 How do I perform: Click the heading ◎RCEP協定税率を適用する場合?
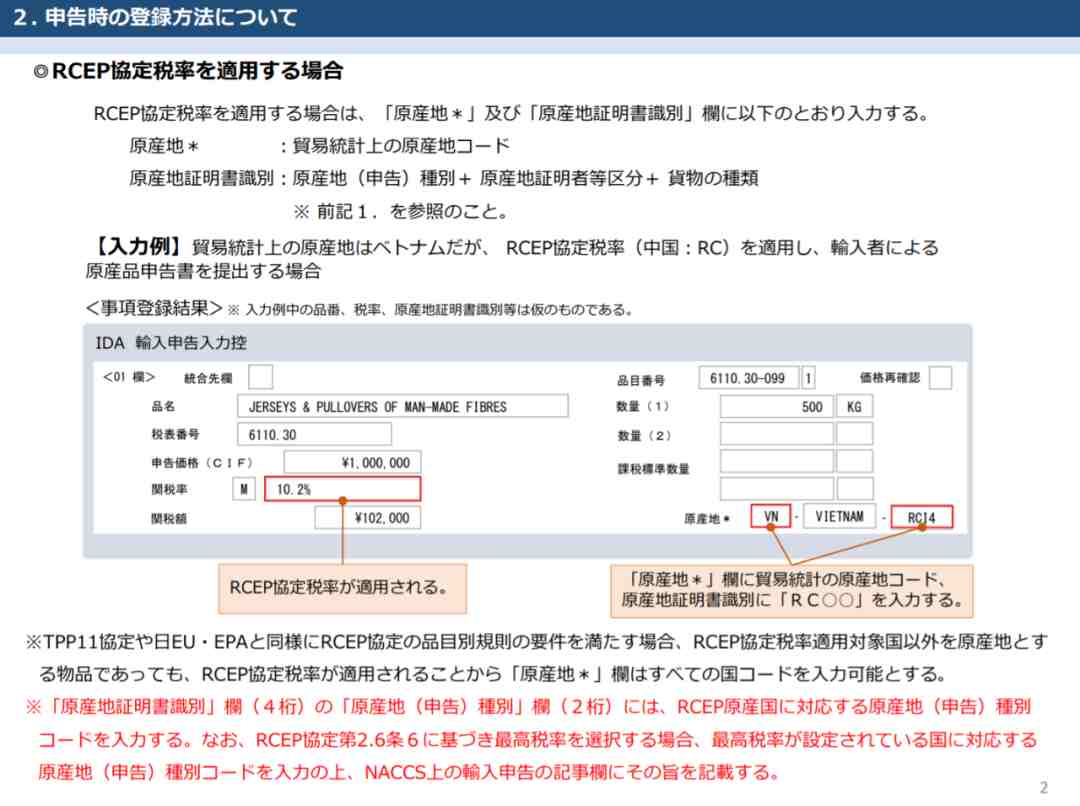click(188, 70)
